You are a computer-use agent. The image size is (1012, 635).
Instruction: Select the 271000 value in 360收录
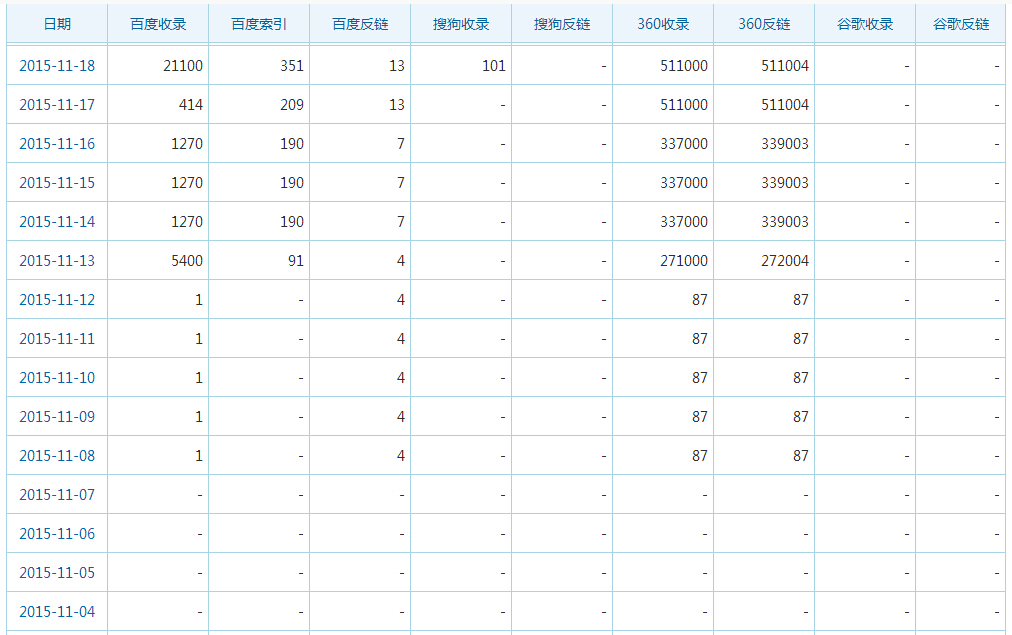click(683, 261)
